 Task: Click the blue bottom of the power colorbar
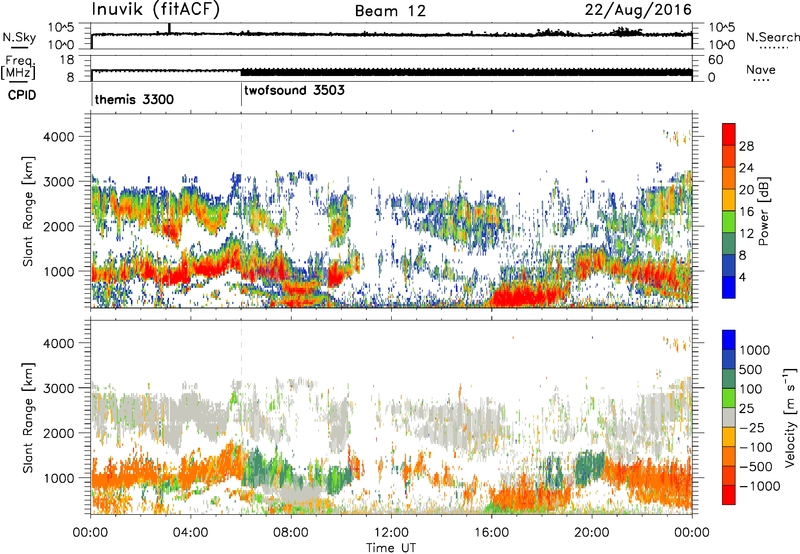pos(729,287)
